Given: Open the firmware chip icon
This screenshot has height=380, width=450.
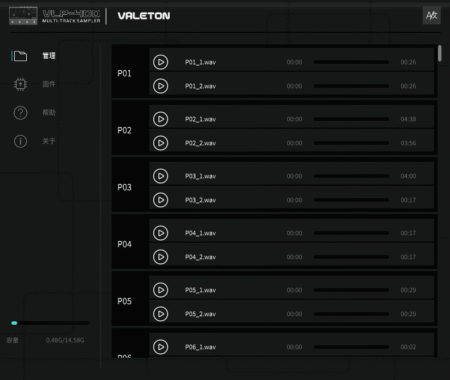Looking at the screenshot, I should (x=20, y=84).
